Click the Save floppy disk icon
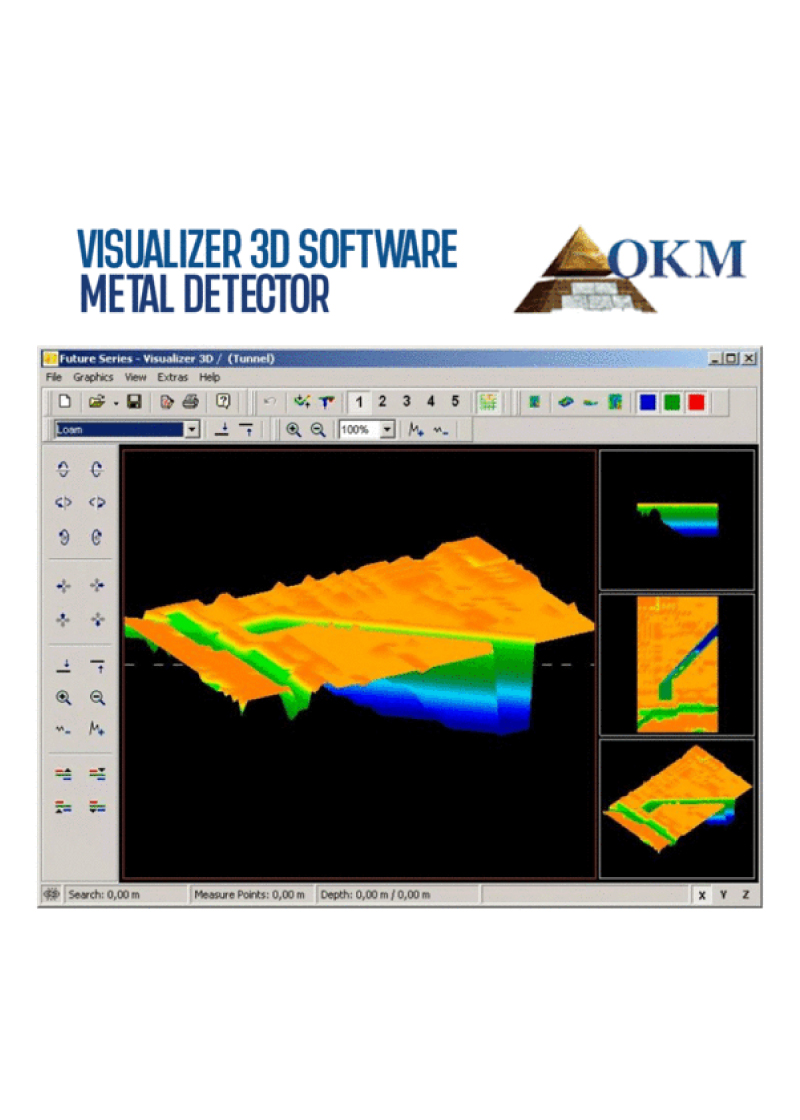The image size is (800, 1120). tap(134, 401)
